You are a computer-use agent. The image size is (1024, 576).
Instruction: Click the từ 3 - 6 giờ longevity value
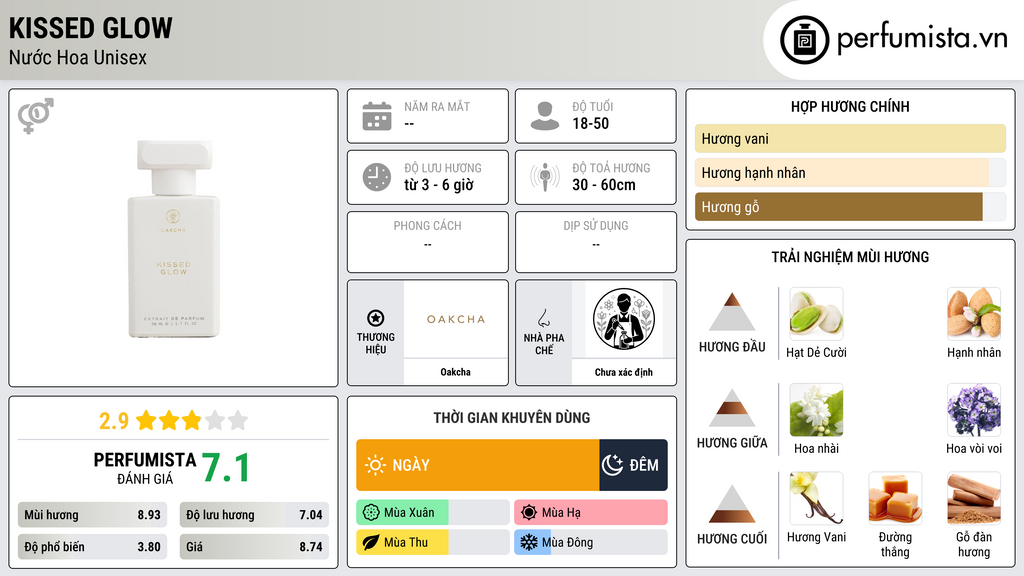pos(438,185)
